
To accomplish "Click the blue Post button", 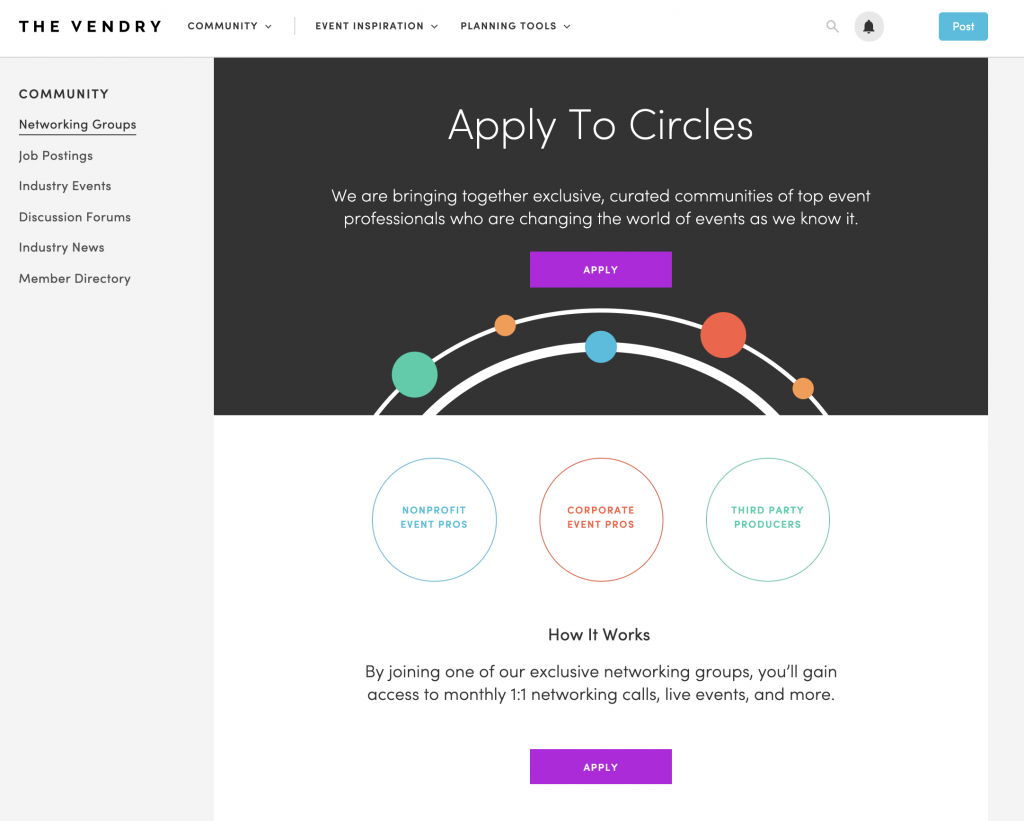I will click(963, 27).
